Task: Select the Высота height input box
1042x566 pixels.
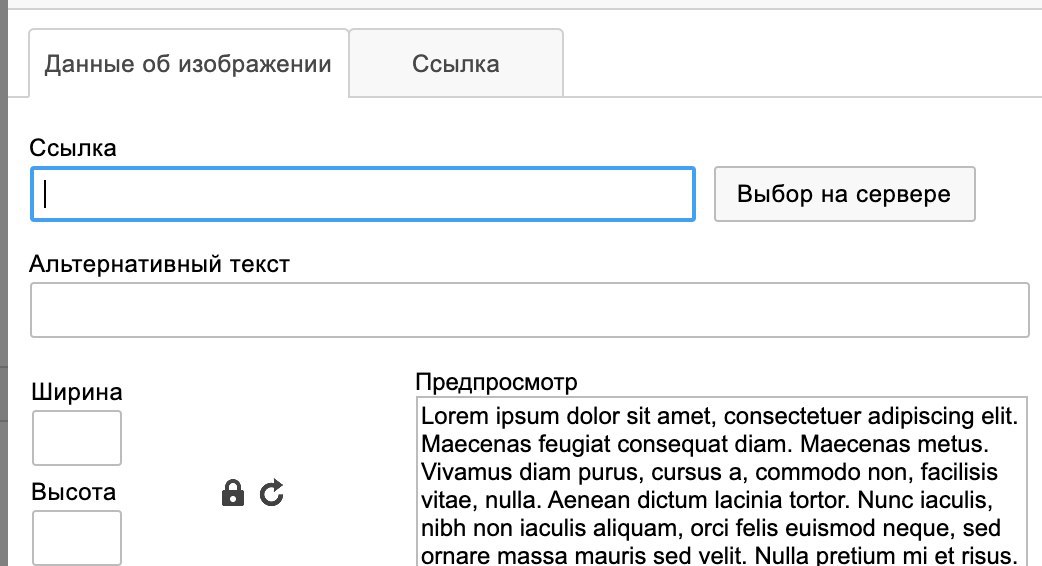Action: coord(77,538)
